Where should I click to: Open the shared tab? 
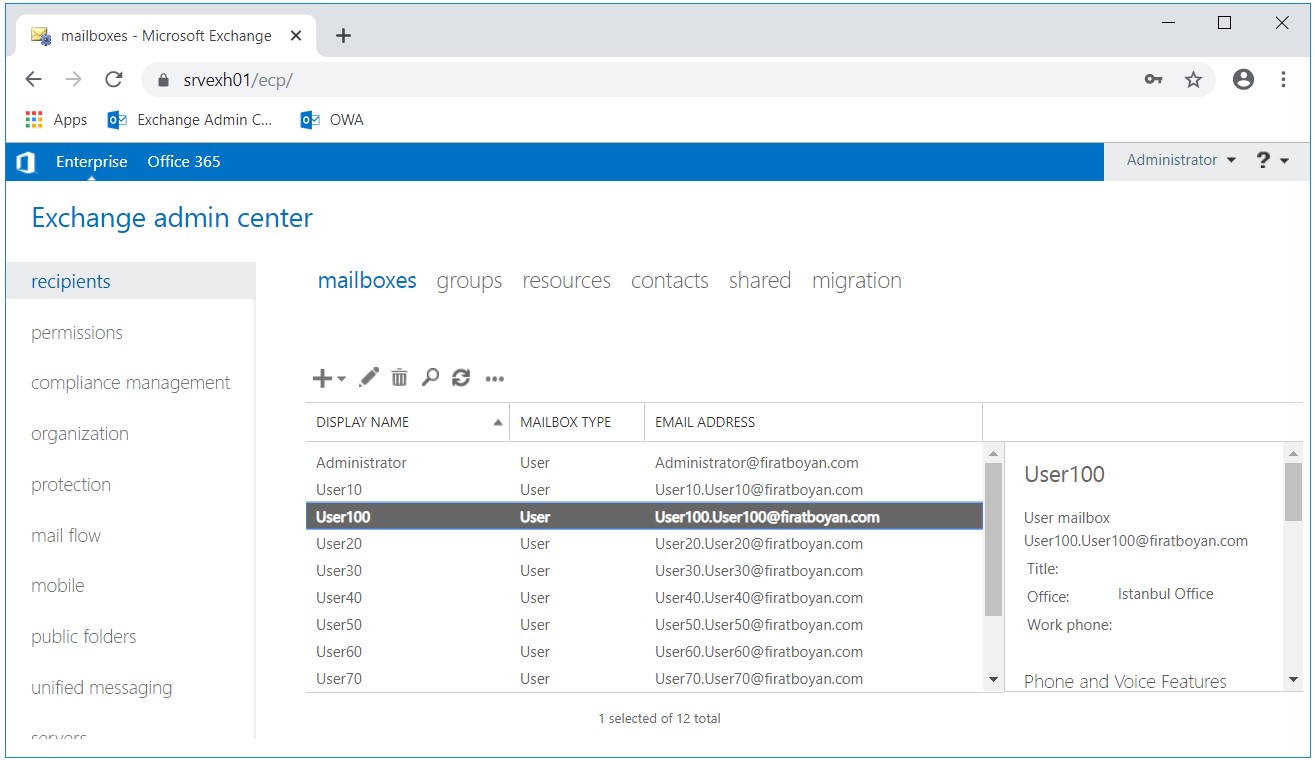(760, 281)
